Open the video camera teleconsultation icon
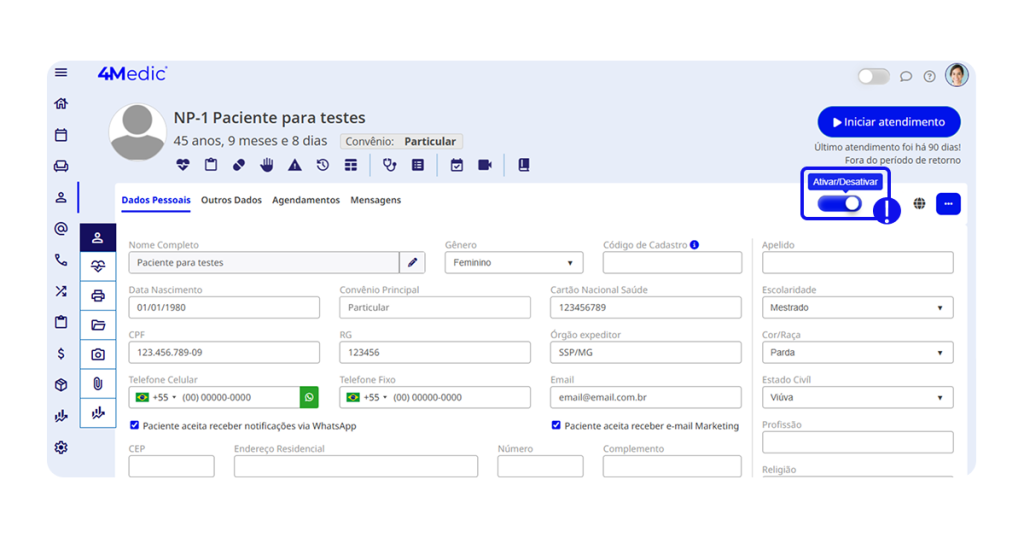This screenshot has width=1024, height=538. 485,165
